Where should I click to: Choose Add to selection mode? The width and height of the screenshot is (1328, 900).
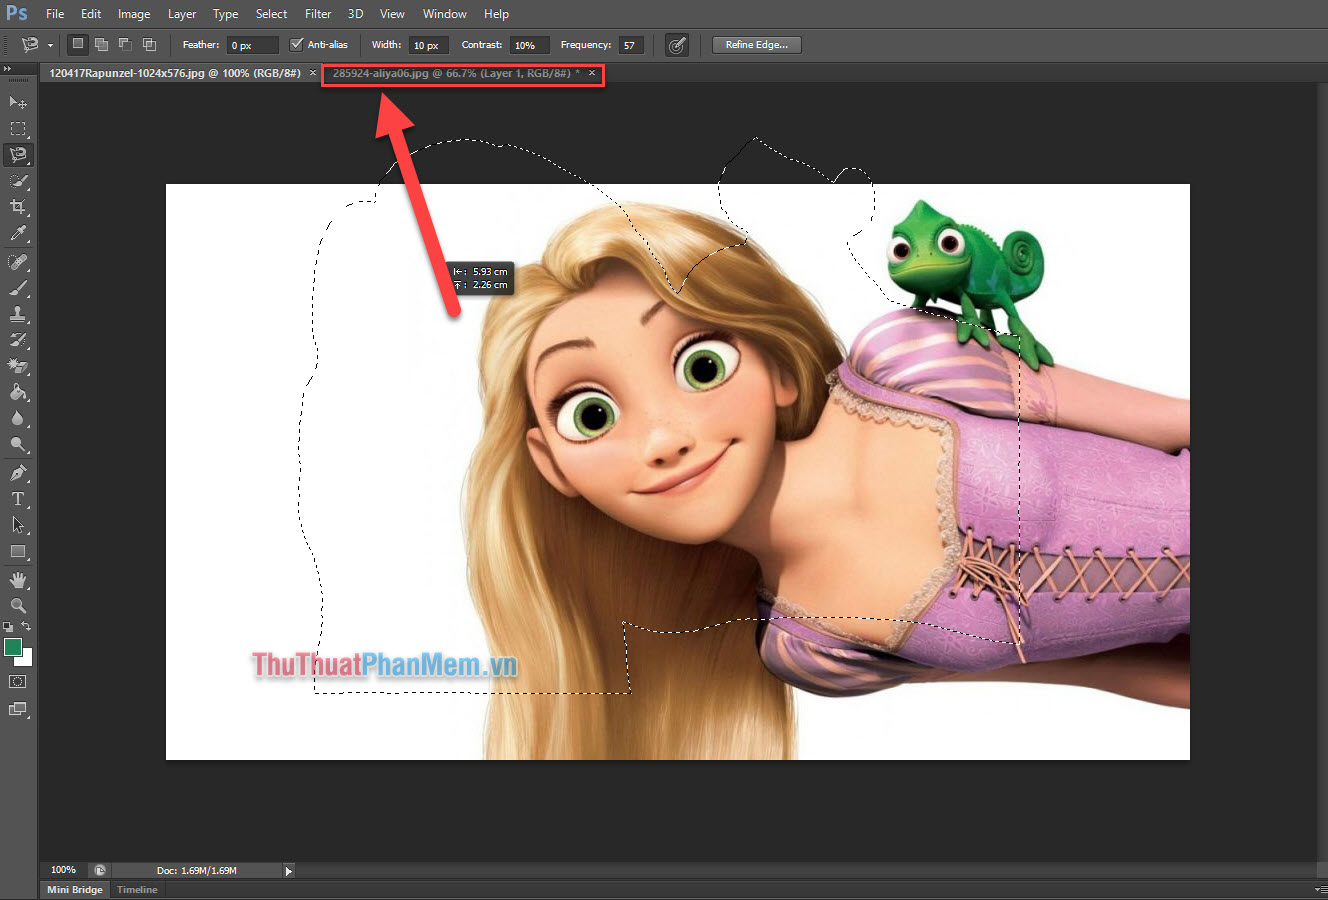101,44
